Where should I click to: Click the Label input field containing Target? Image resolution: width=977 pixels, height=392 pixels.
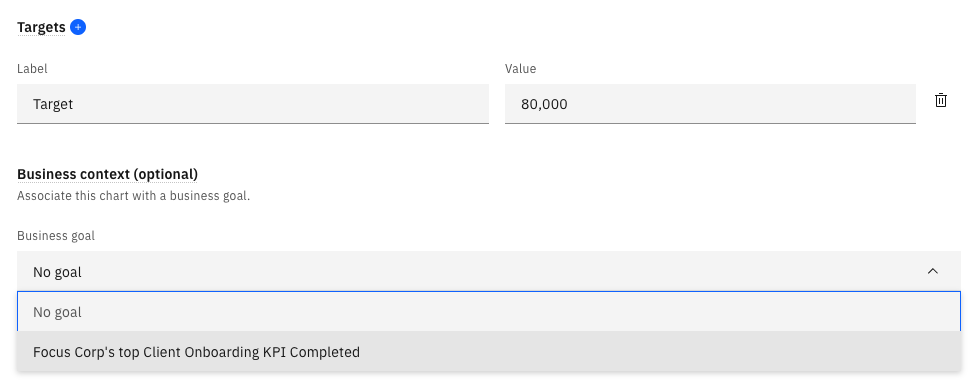point(252,104)
